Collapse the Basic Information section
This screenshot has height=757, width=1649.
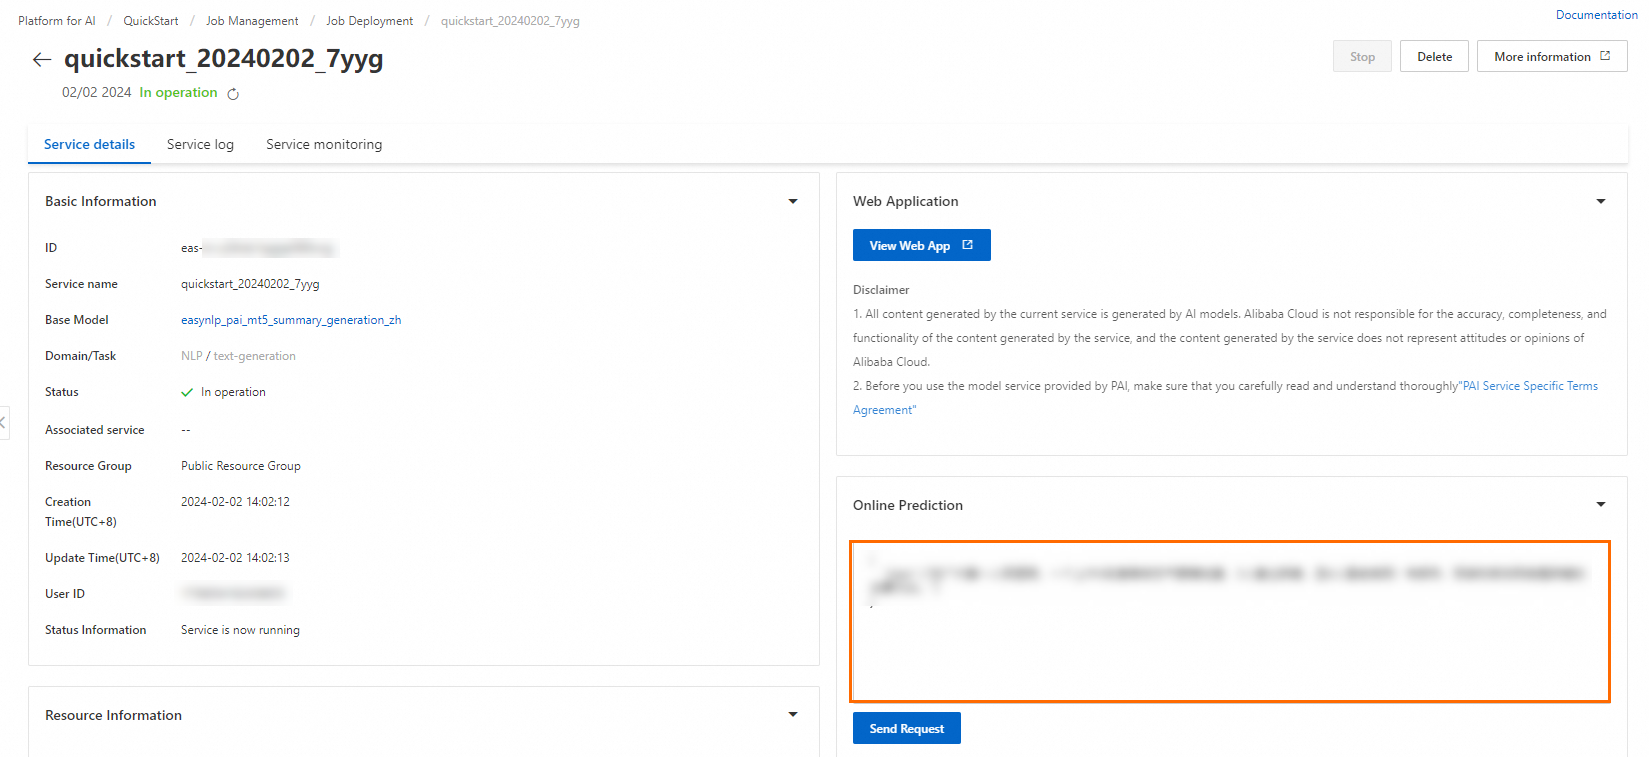(793, 201)
